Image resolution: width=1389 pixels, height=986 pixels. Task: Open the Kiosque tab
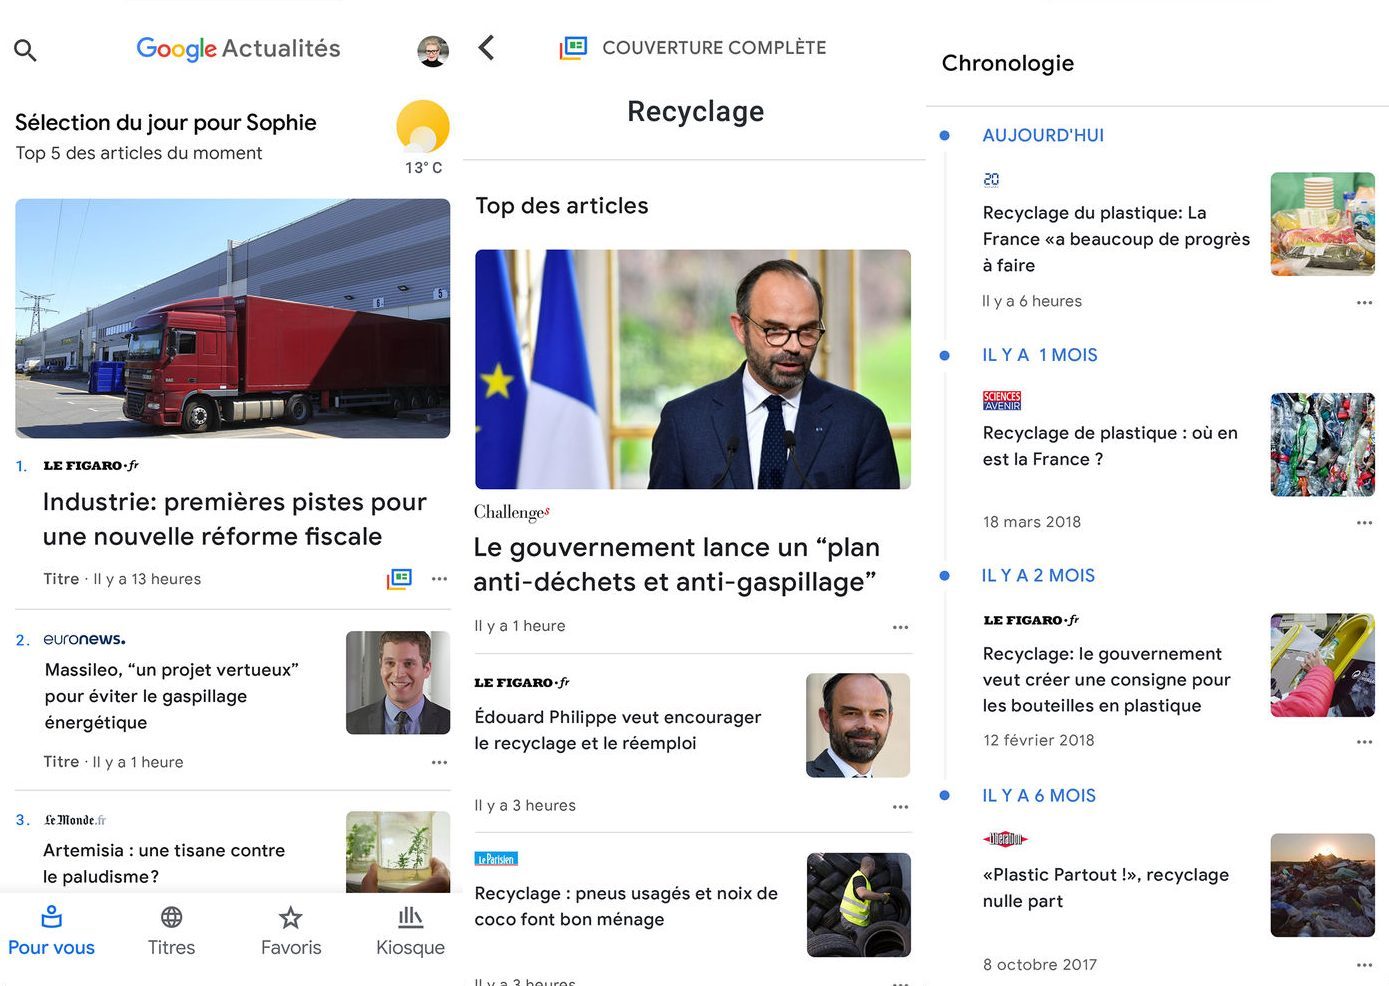[x=410, y=930]
